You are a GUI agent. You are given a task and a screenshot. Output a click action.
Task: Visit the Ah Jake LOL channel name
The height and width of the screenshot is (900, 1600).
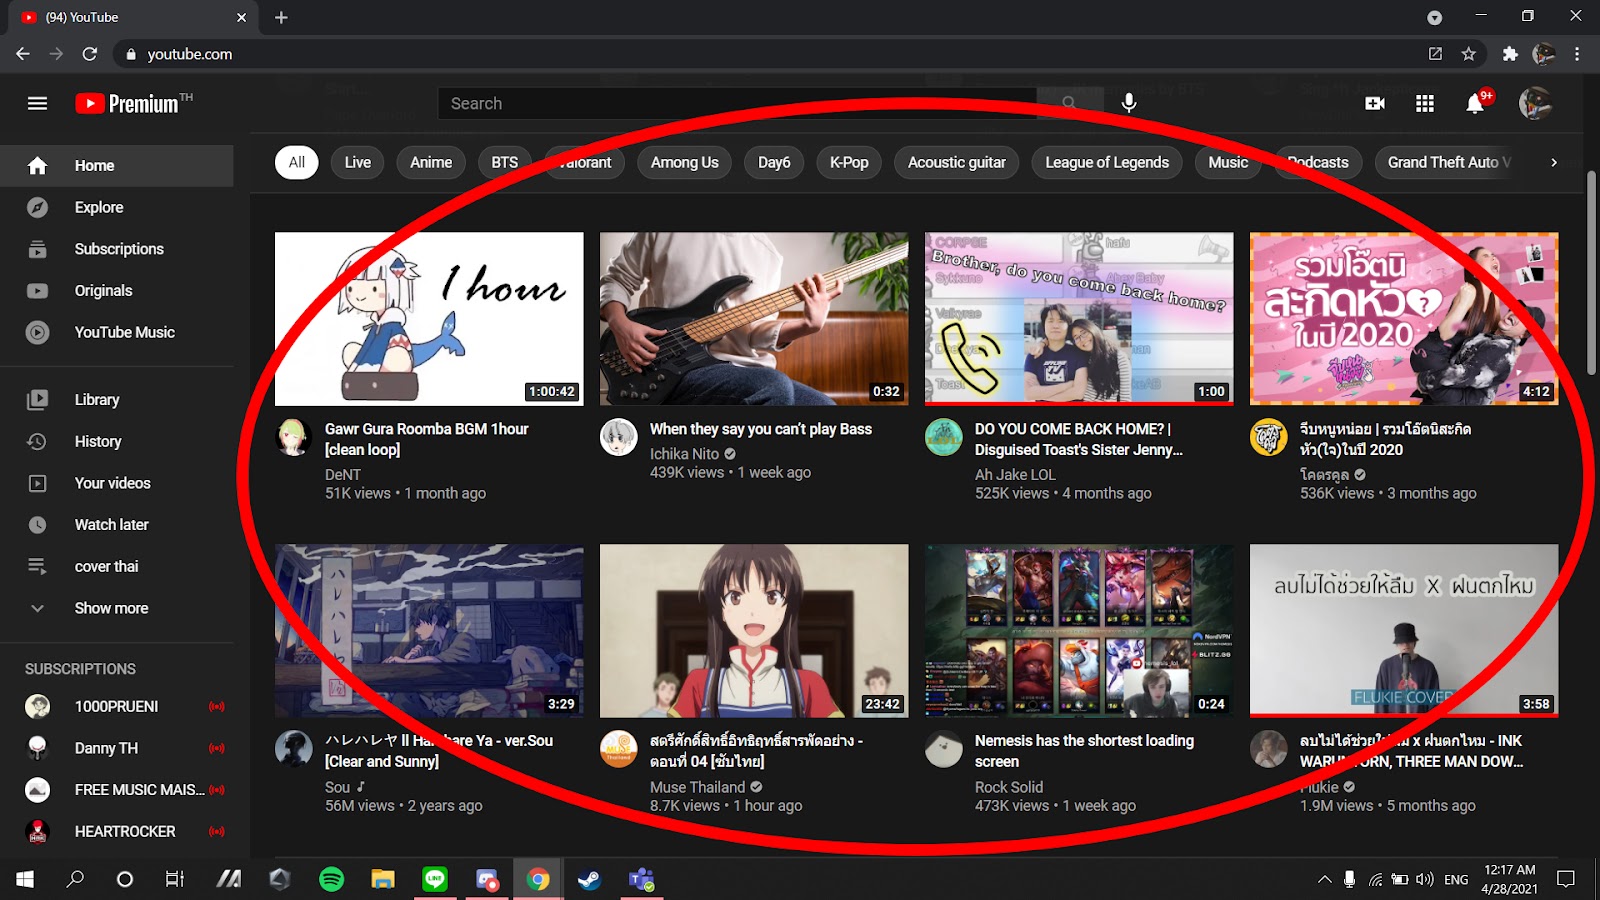[1015, 475]
